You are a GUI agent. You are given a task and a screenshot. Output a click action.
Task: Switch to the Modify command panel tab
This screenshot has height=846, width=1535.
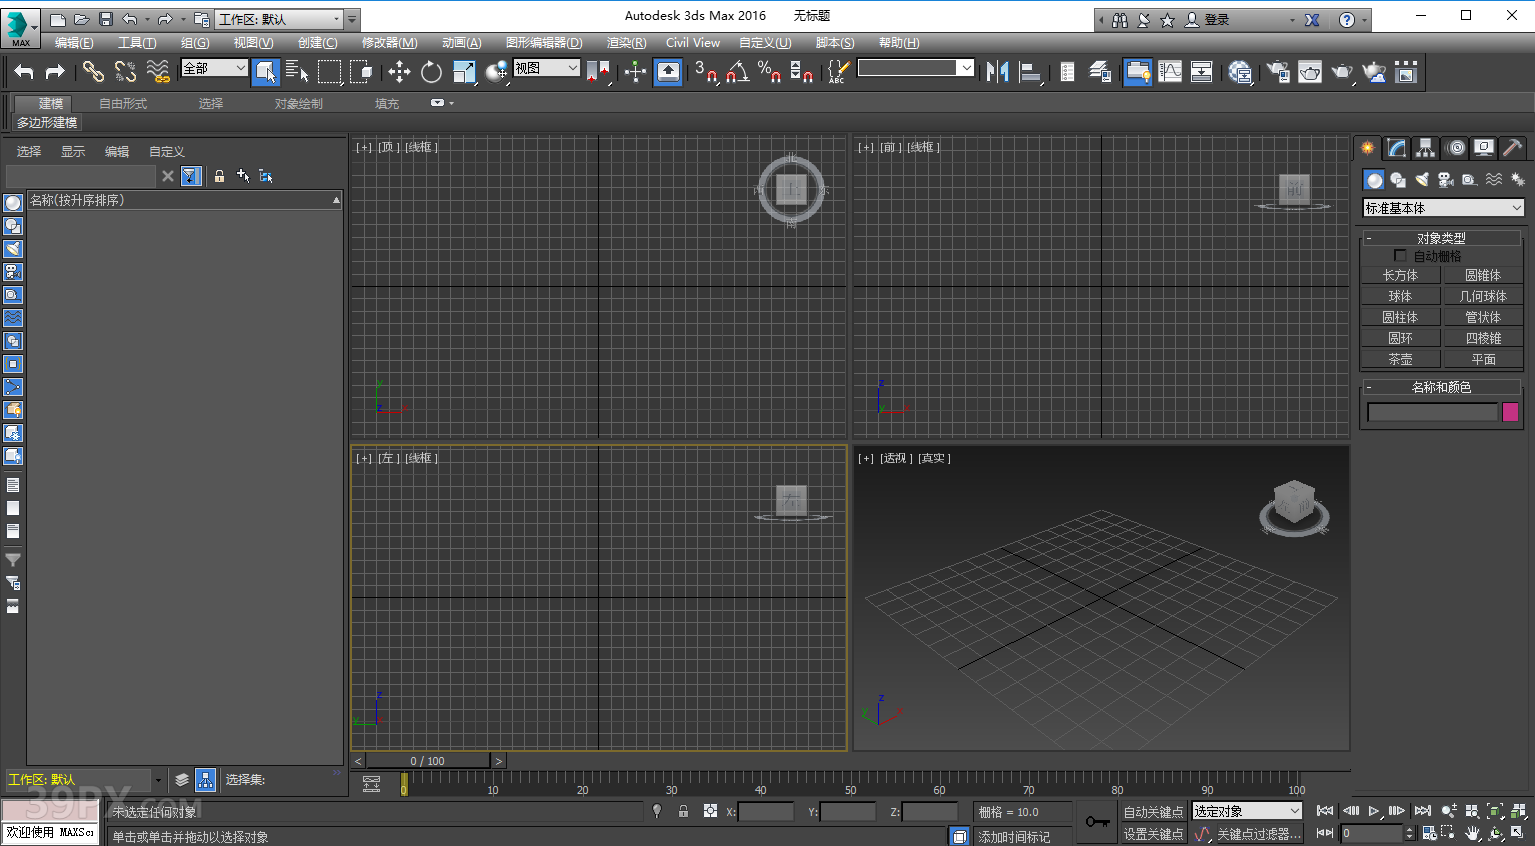click(x=1397, y=148)
